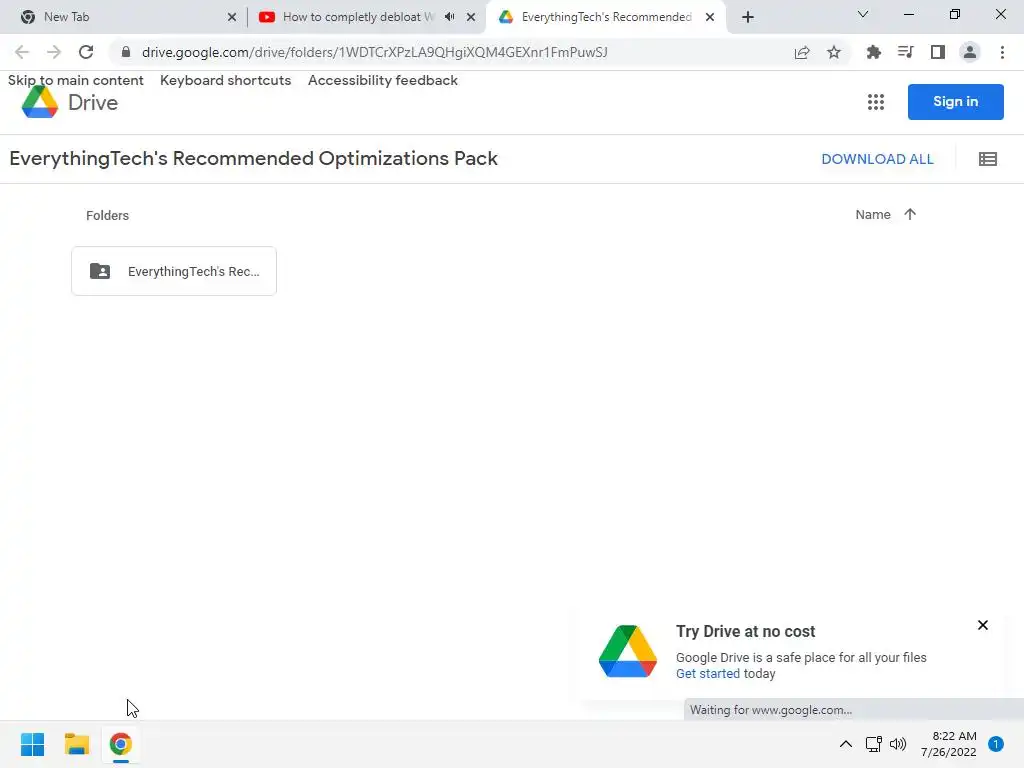Click the Get started link

click(x=708, y=673)
